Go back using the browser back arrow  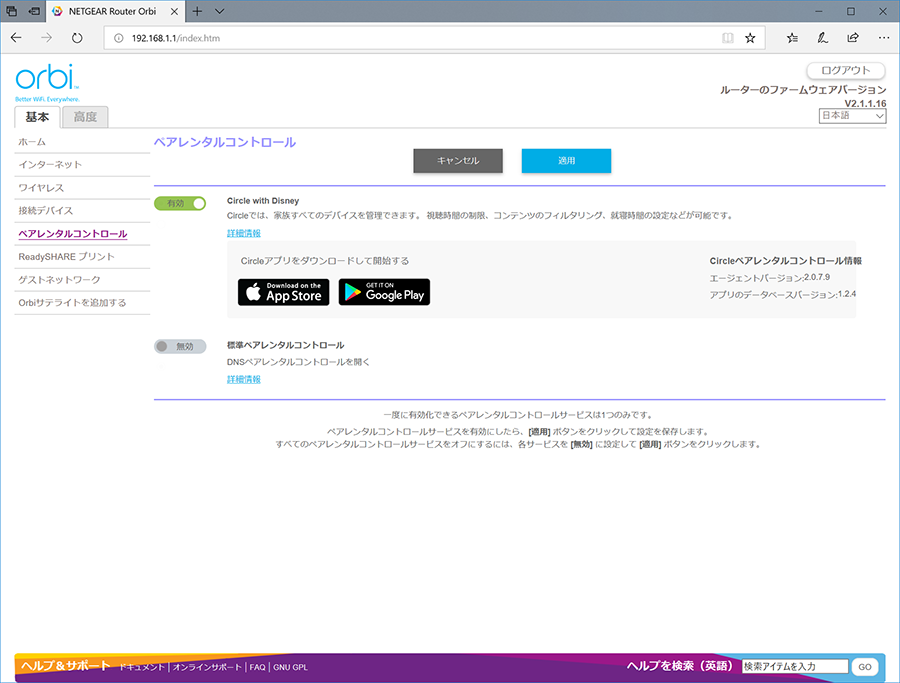tap(17, 38)
